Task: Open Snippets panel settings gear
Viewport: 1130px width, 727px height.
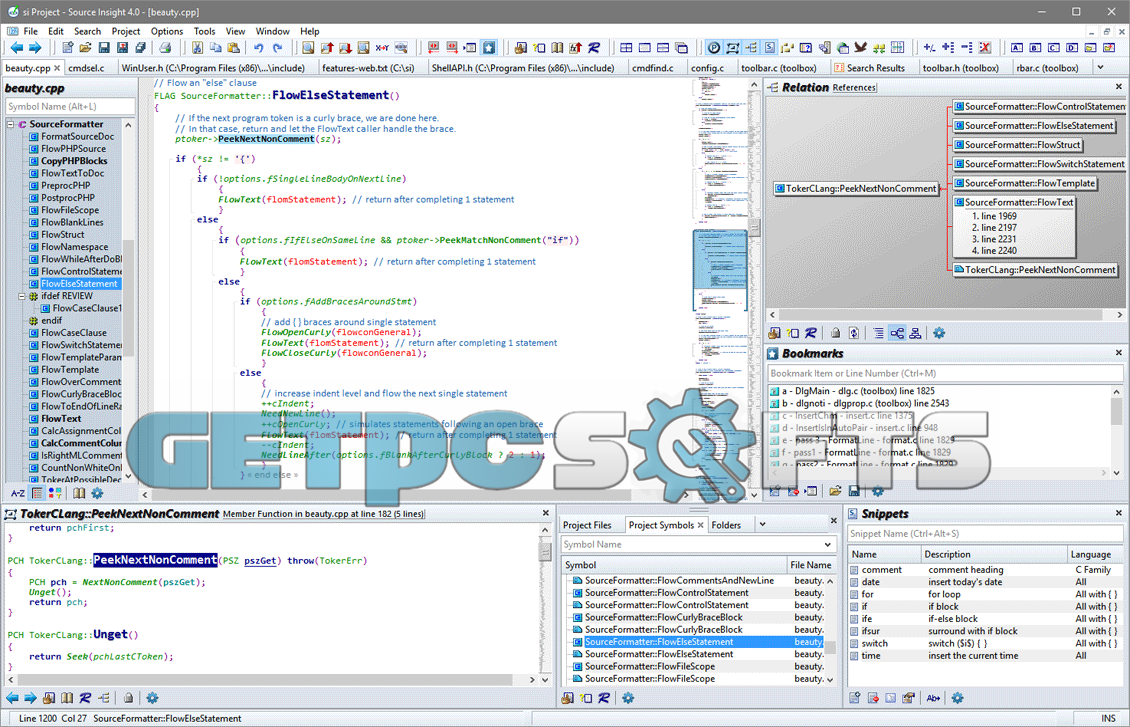Action: pos(957,697)
